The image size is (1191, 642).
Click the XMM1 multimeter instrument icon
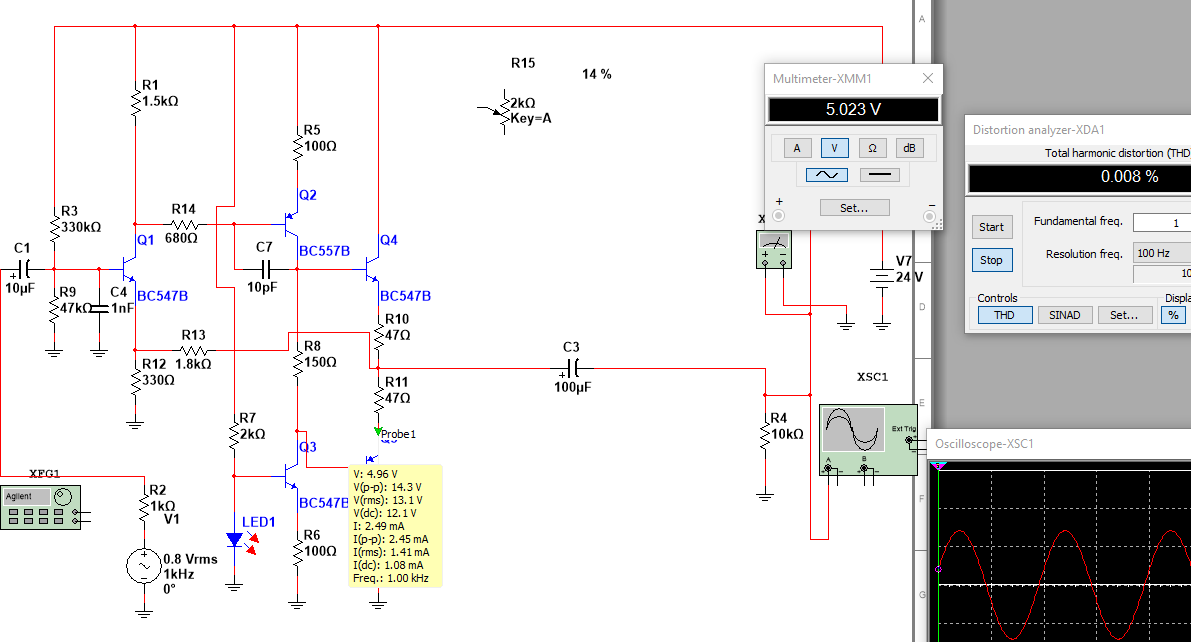click(773, 250)
